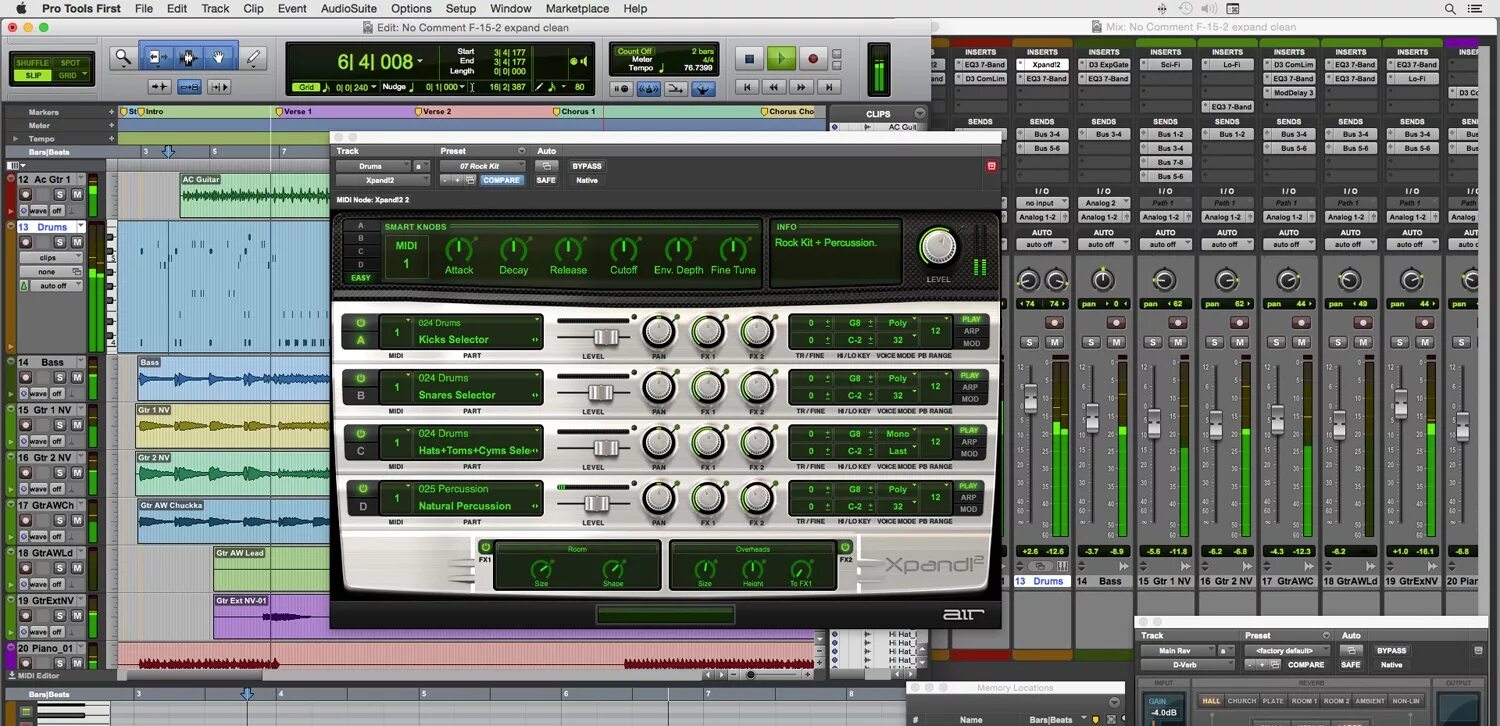Toggle power for Xpand!2 Part A
Viewport: 1500px width, 726px height.
point(361,323)
